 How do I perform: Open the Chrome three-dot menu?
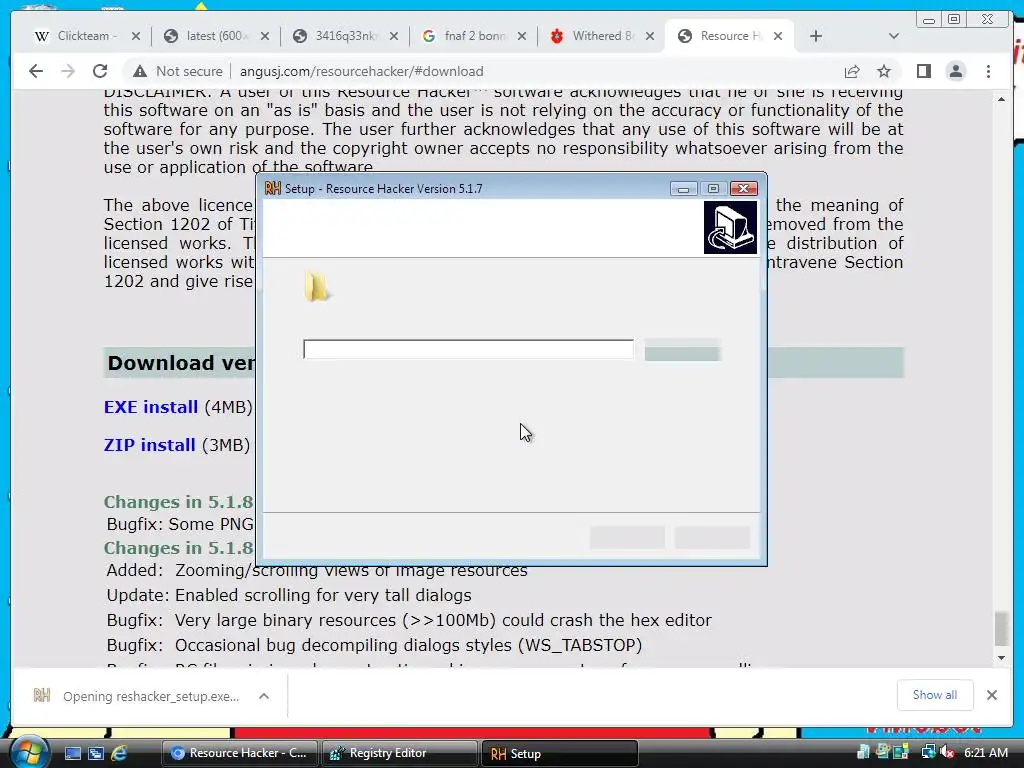988,71
